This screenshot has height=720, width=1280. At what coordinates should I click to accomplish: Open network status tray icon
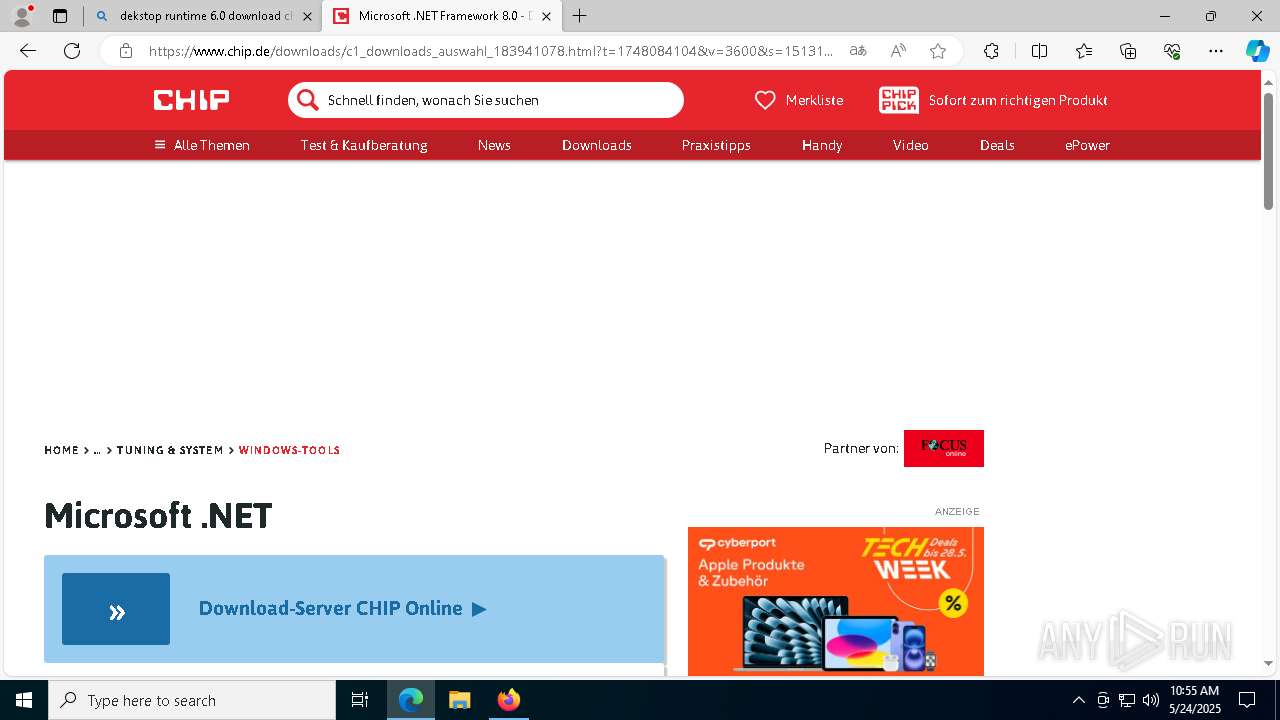tap(1127, 700)
